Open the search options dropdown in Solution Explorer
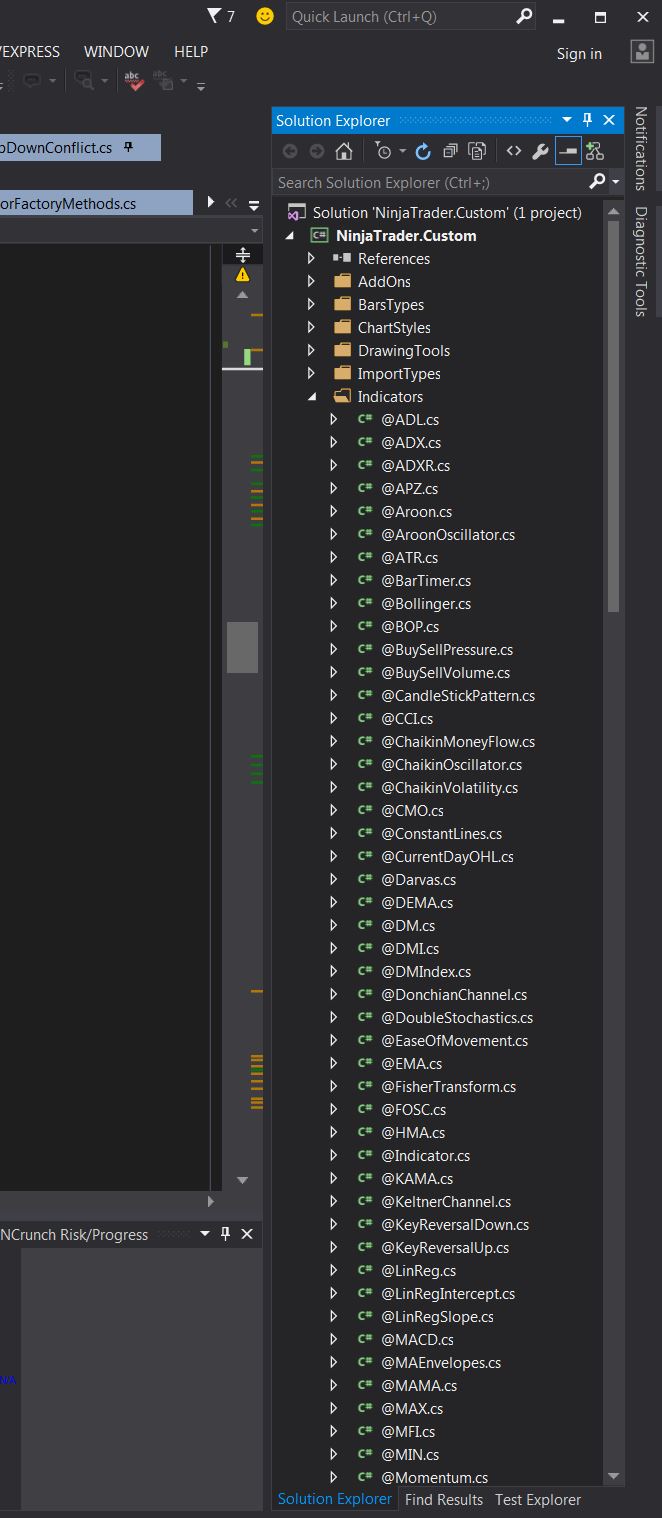Screen dimensions: 662x1518 pyautogui.click(x=614, y=182)
